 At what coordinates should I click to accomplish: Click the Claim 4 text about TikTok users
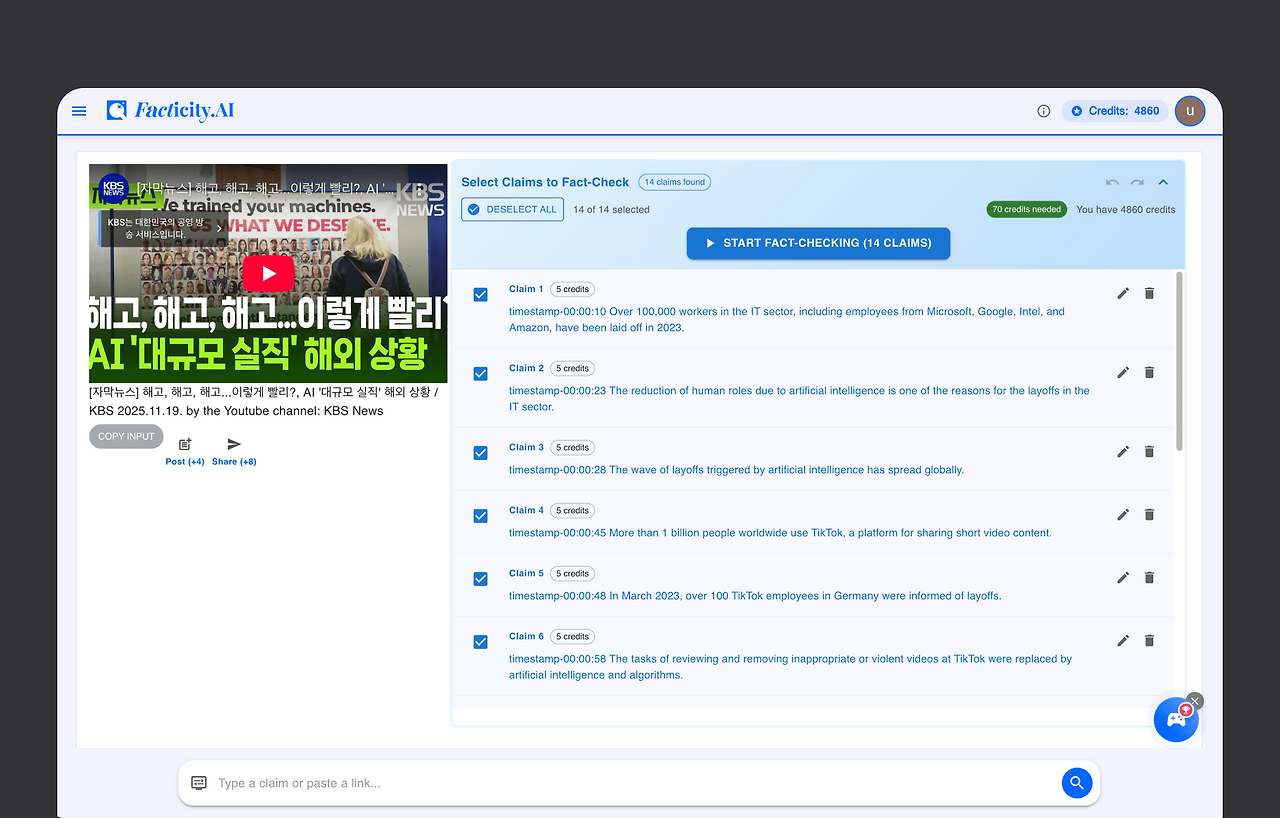[x=780, y=533]
